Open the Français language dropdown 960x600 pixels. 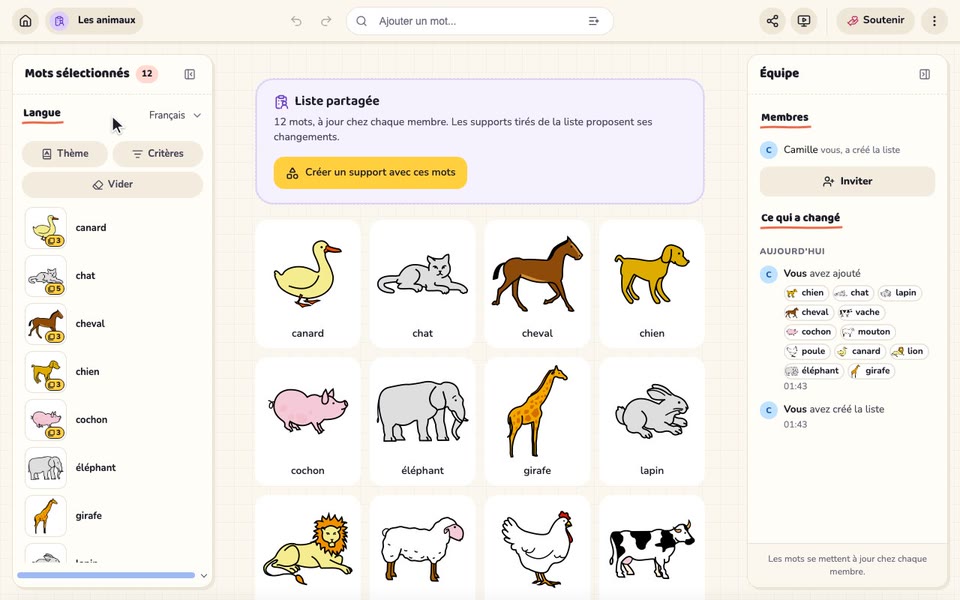click(175, 115)
